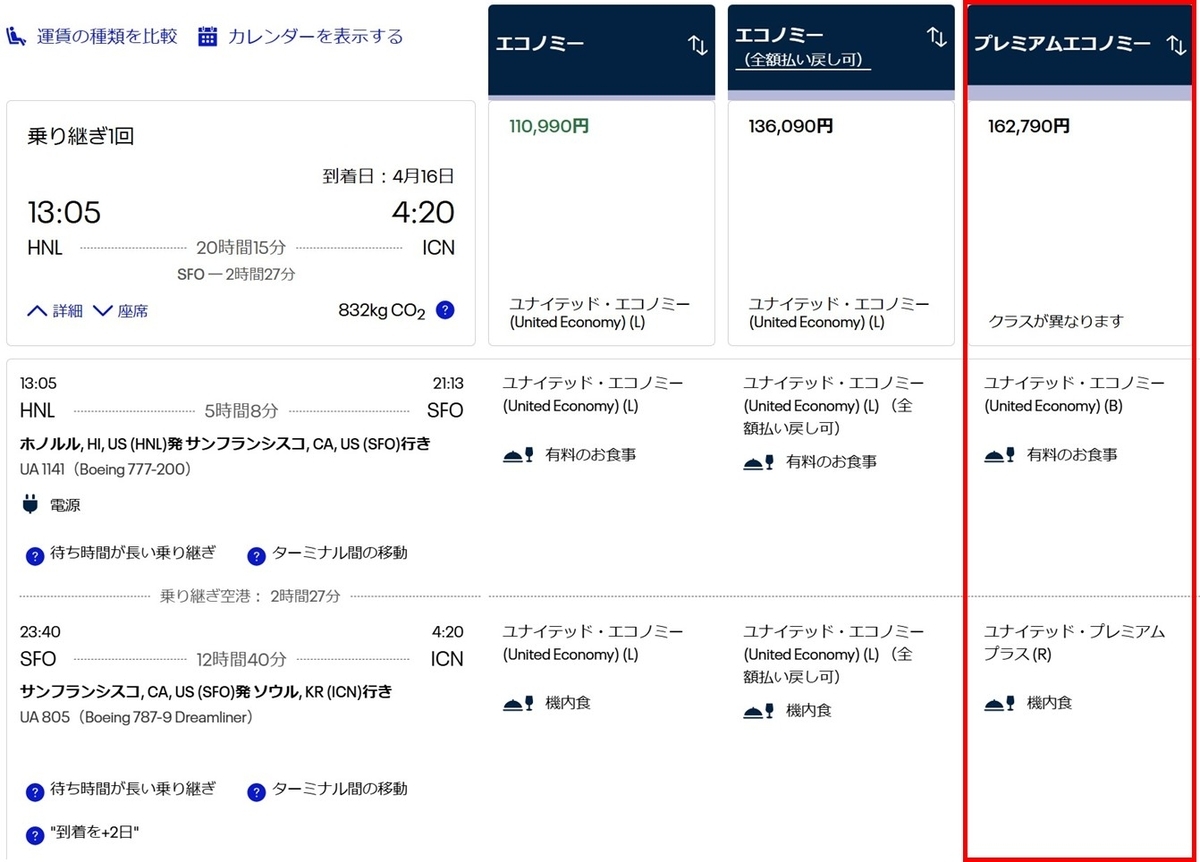Click the 電源 power outlet icon

coord(28,505)
